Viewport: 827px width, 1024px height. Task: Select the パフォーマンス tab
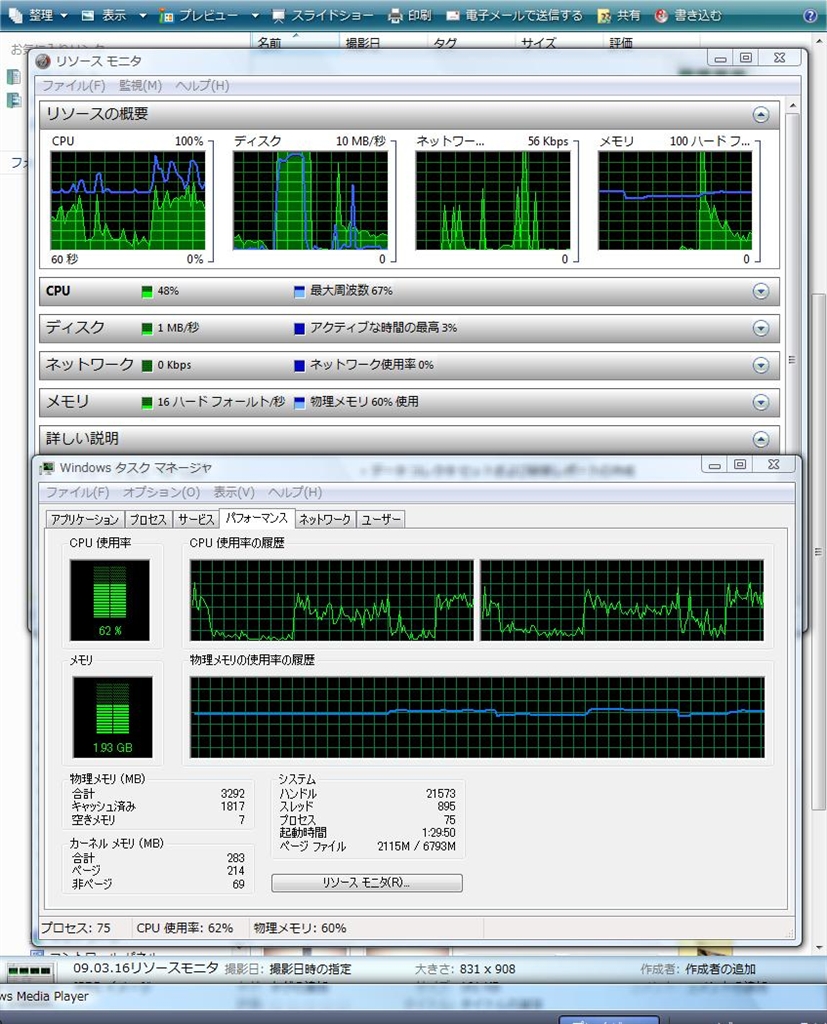click(257, 519)
